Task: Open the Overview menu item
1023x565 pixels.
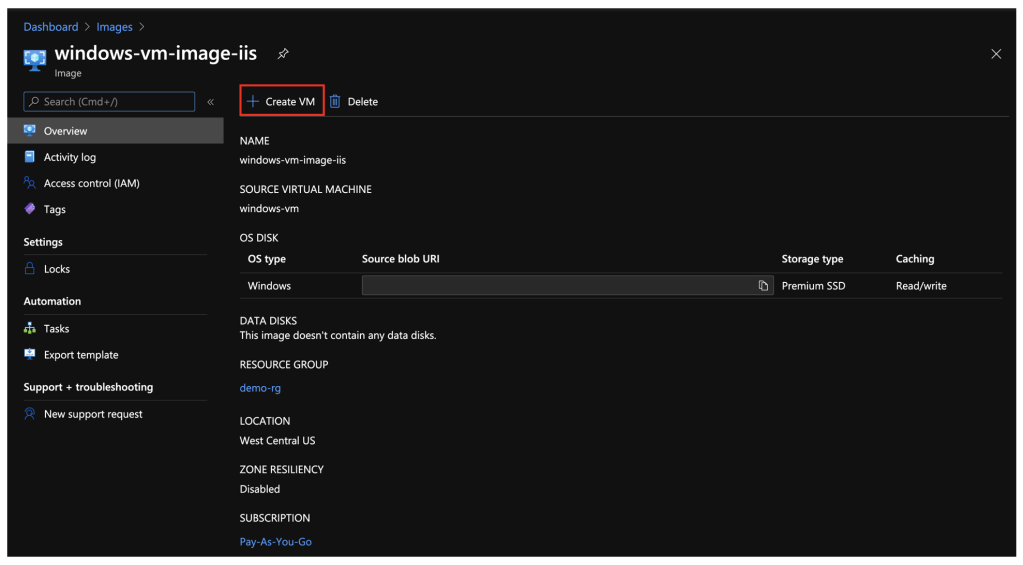Action: tap(65, 131)
